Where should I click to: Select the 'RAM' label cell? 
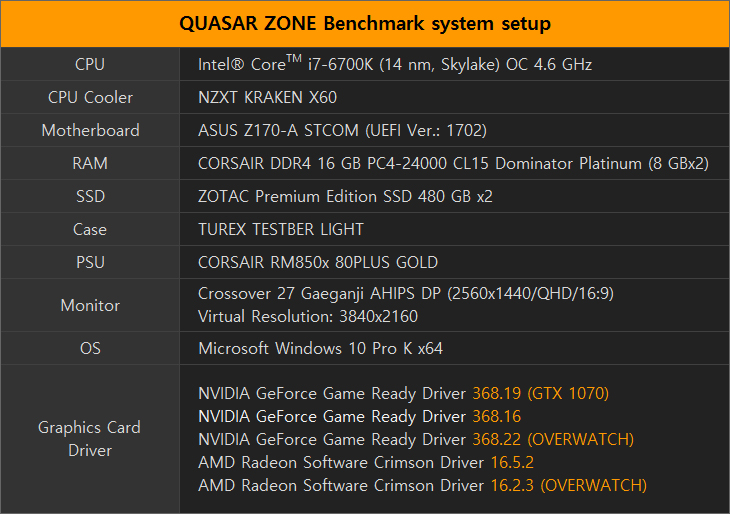point(90,163)
